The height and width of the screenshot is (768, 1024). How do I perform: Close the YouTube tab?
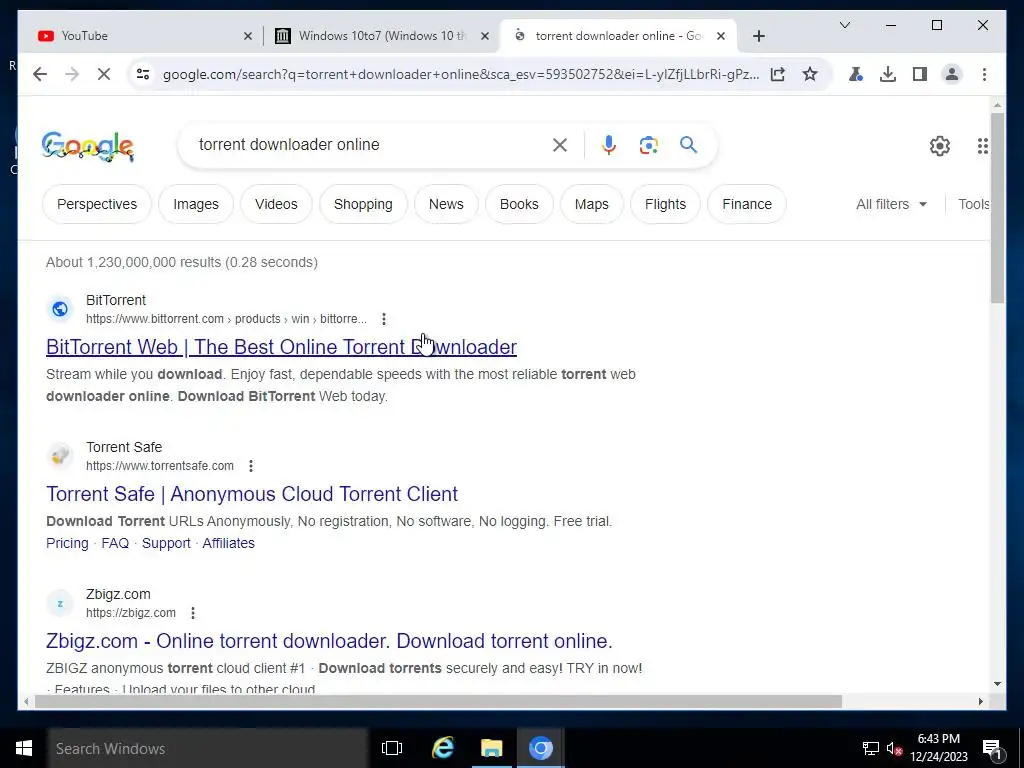(x=248, y=36)
